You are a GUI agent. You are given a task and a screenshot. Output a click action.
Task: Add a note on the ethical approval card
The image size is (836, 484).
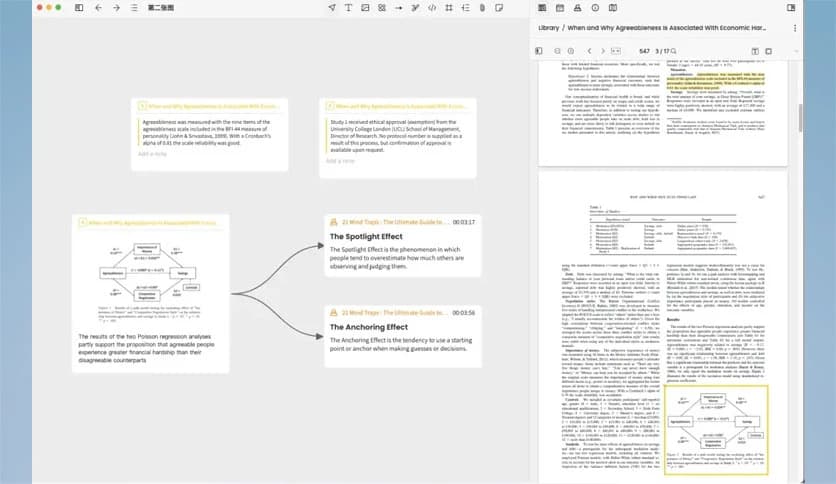(340, 161)
